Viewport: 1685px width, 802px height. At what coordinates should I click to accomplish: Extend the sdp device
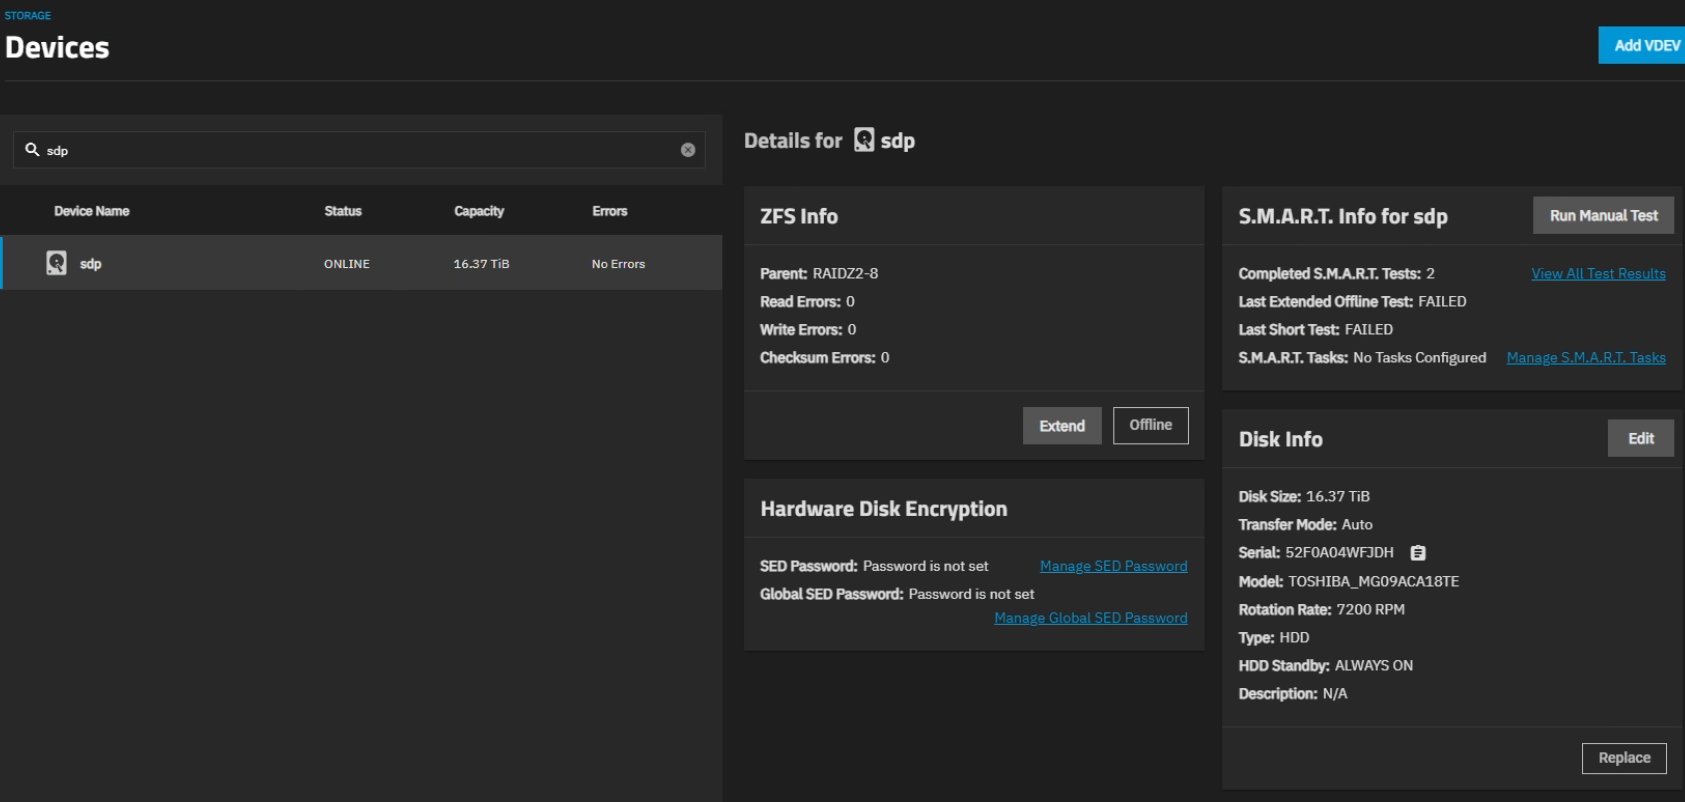[x=1062, y=426]
